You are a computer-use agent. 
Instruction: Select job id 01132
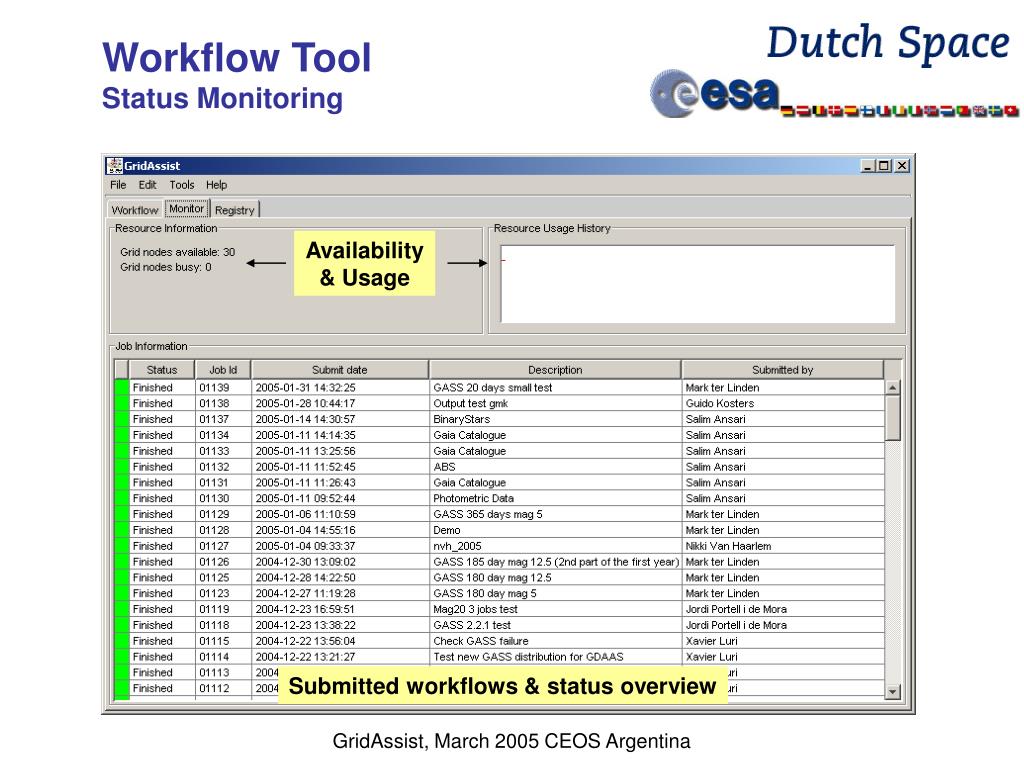click(x=223, y=467)
